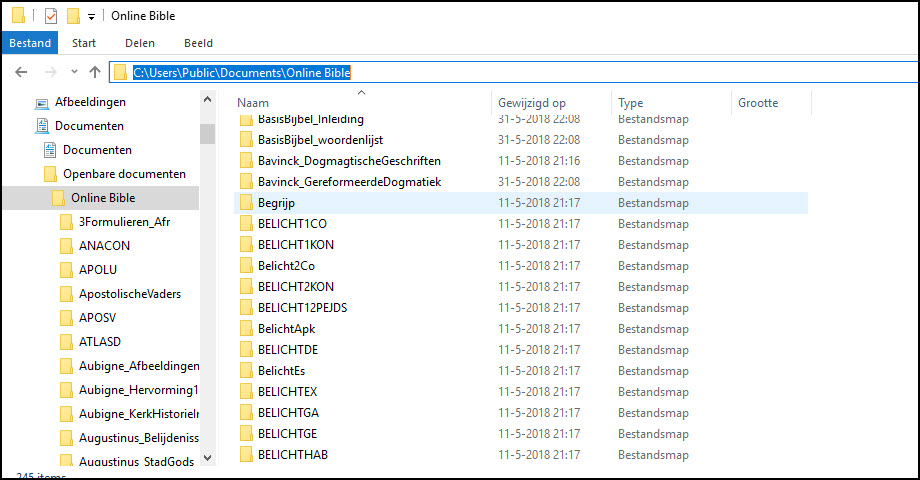
Task: Select APOLU folder in sidebar
Action: [x=98, y=270]
